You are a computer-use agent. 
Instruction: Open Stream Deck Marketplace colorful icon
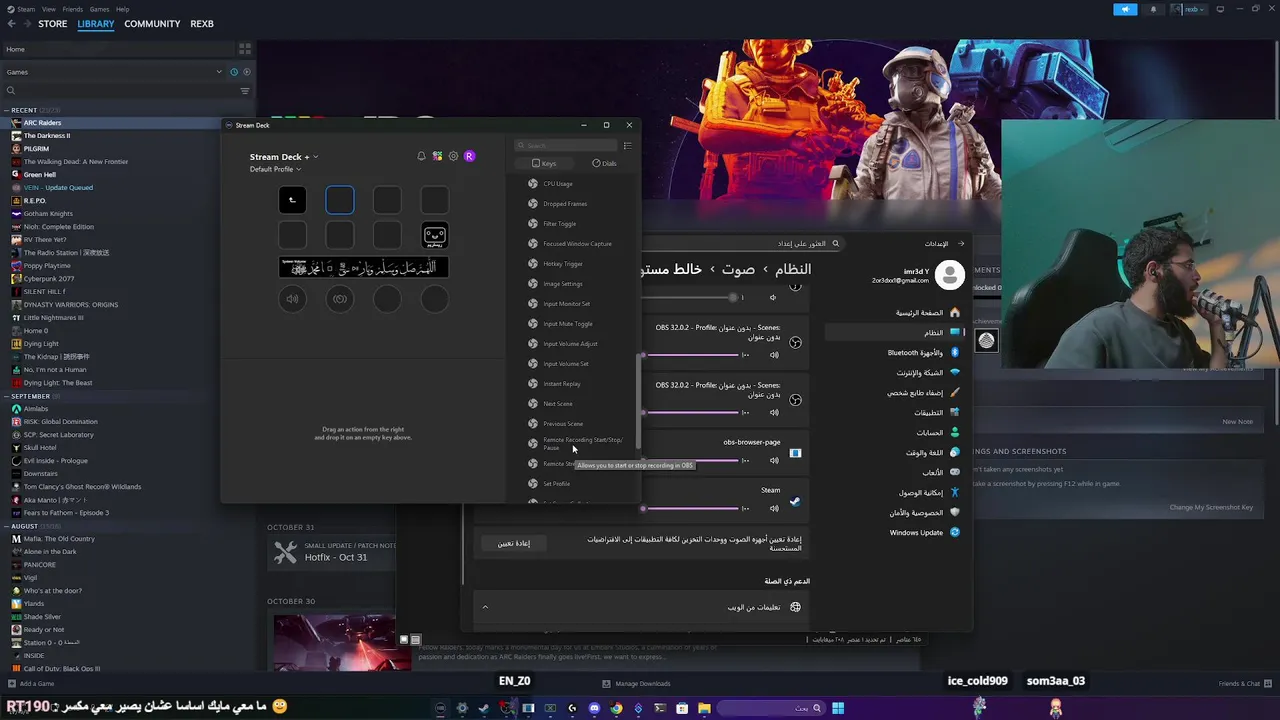[437, 156]
